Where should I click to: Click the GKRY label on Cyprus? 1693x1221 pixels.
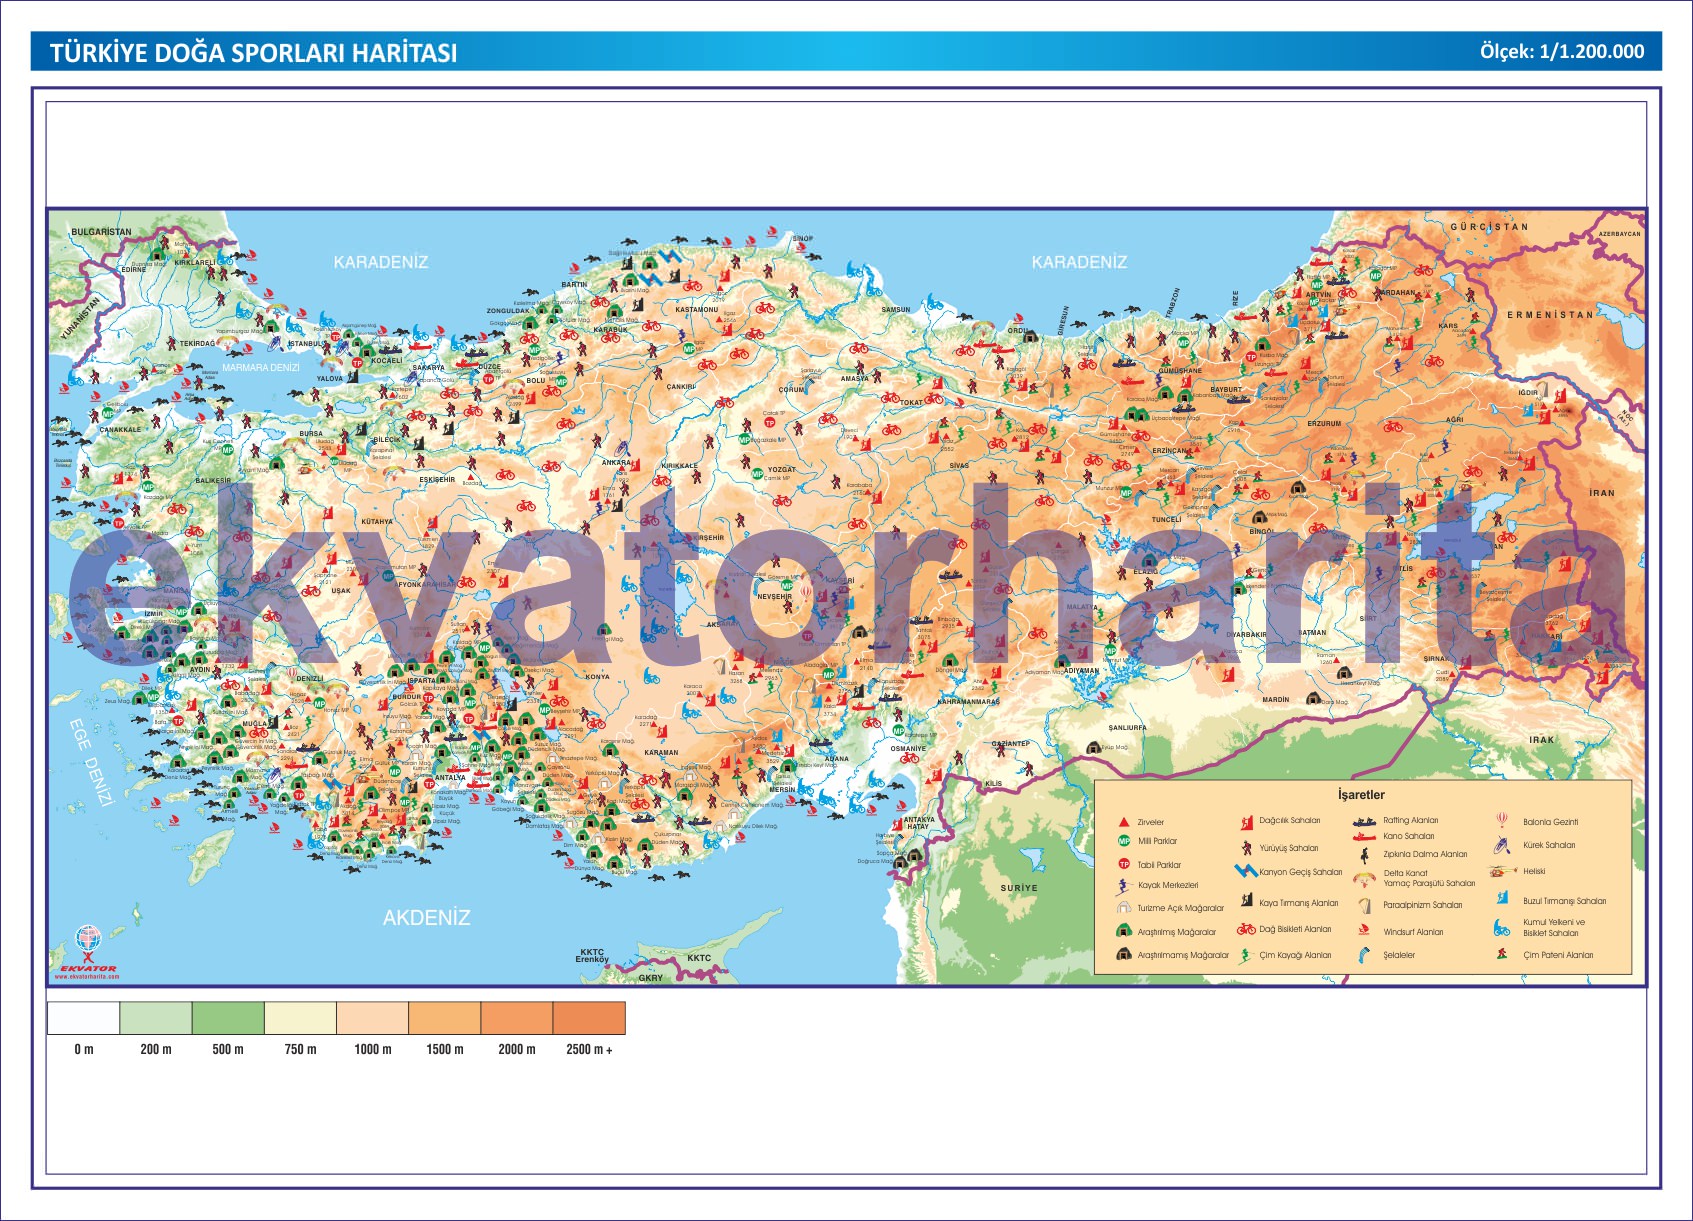coord(650,977)
